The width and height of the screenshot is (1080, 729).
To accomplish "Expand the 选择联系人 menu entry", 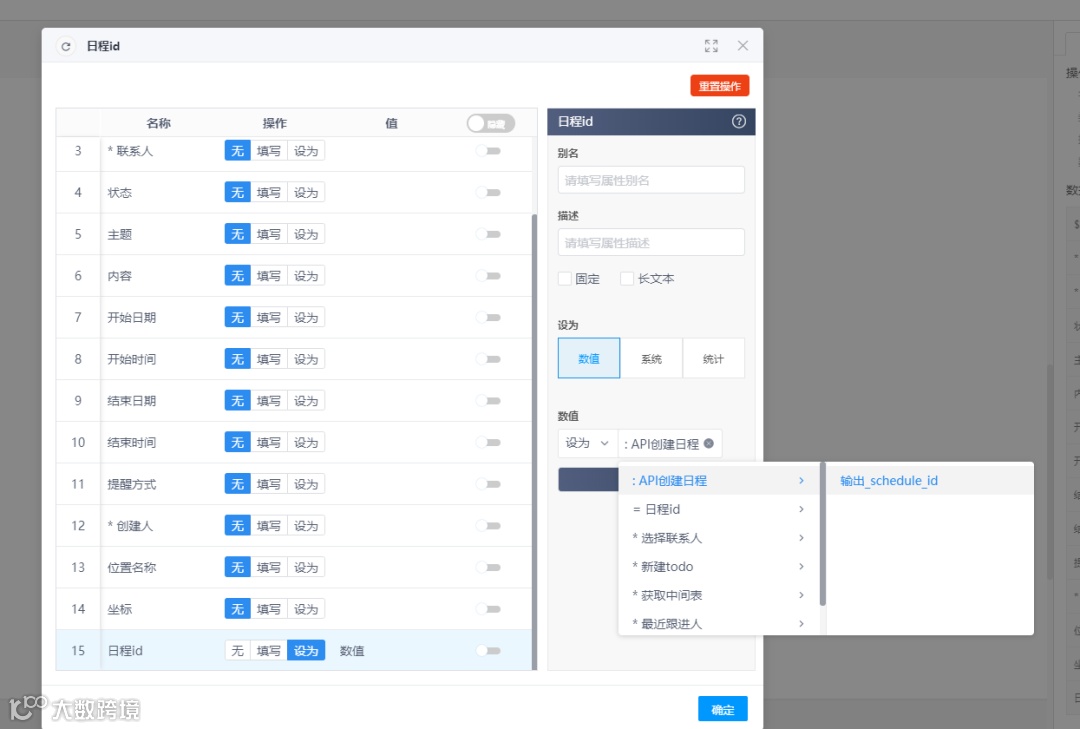I will click(x=718, y=538).
